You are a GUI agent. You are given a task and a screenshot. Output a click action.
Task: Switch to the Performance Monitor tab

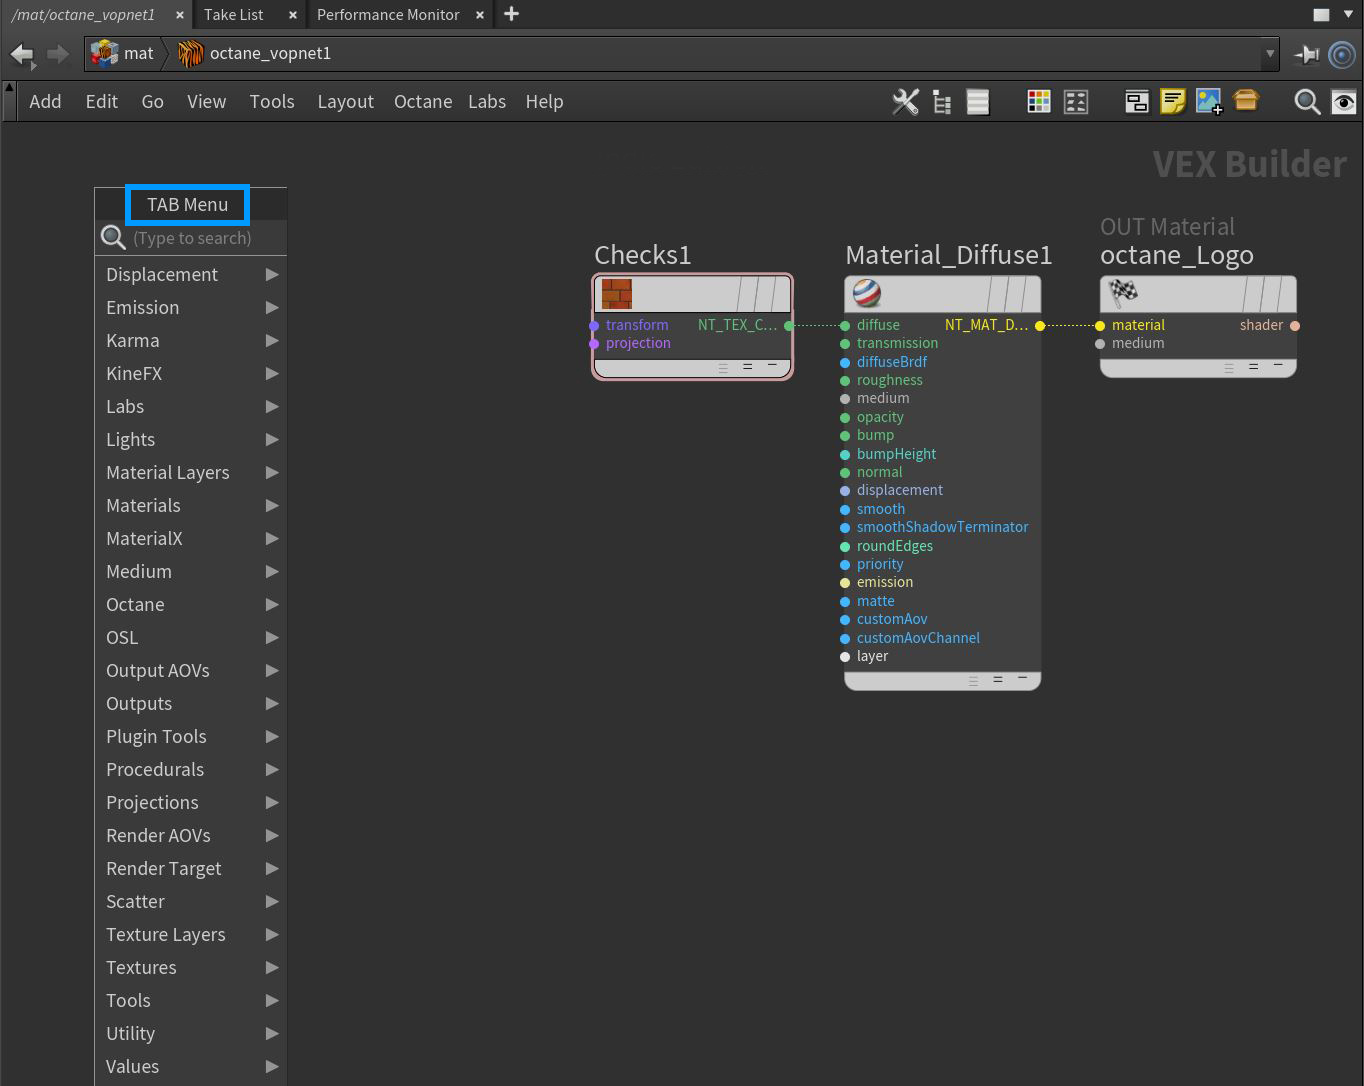pos(388,15)
